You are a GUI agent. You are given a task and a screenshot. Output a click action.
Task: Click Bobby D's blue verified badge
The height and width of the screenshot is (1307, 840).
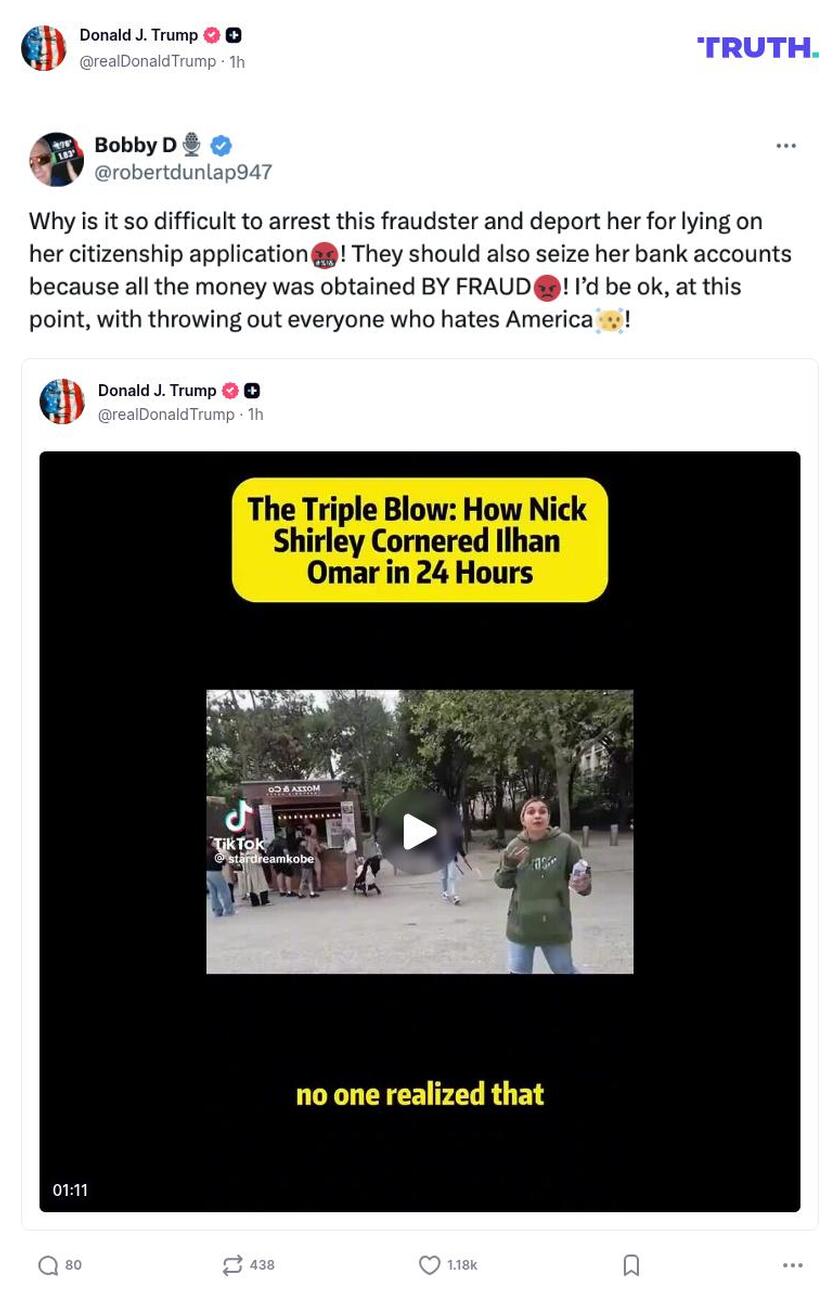tap(221, 146)
